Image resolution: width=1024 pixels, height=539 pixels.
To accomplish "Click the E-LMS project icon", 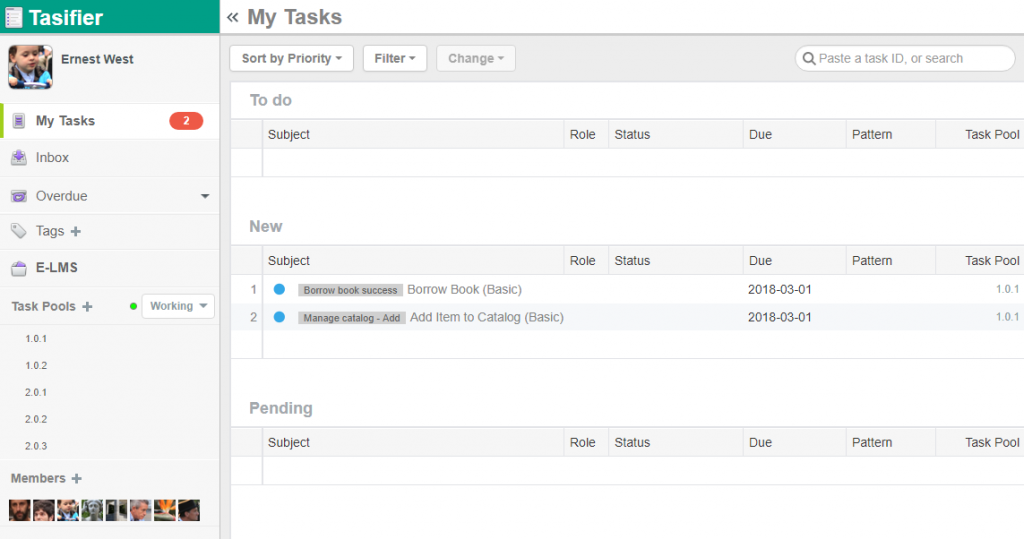I will click(x=19, y=268).
